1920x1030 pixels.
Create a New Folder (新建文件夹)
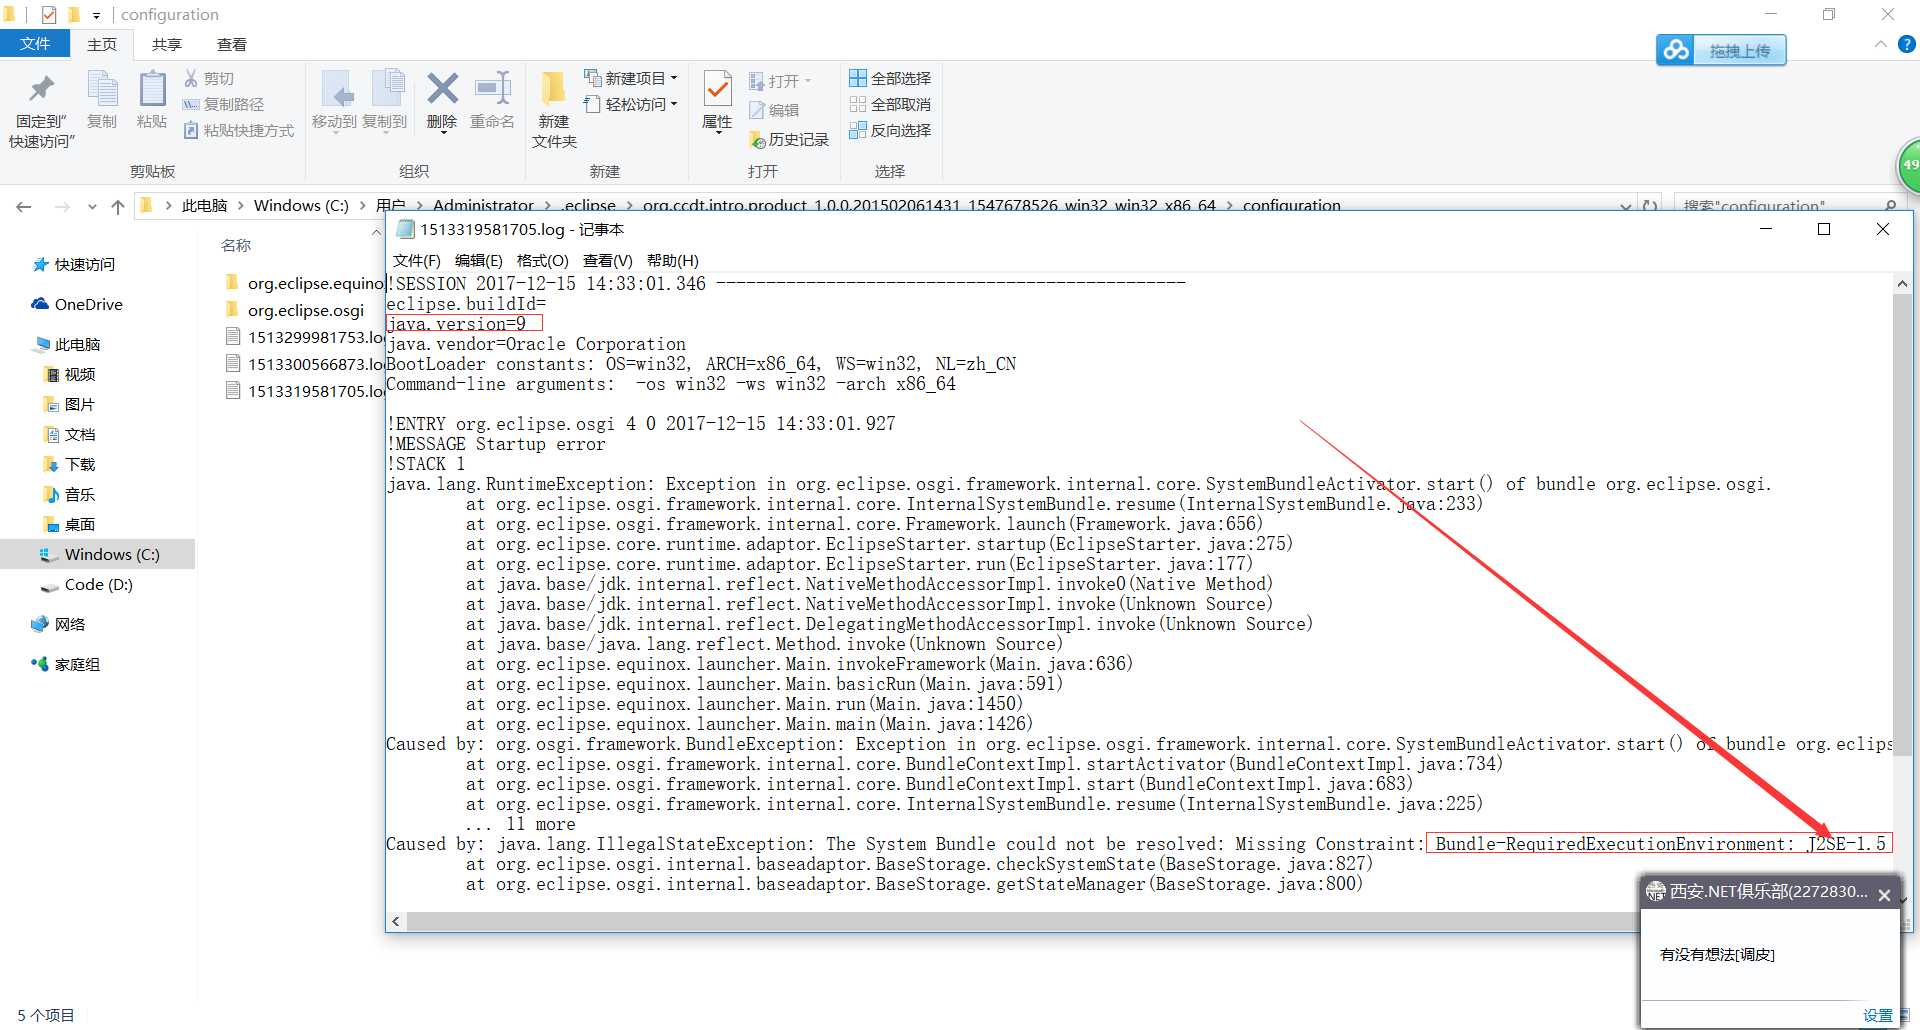coord(554,110)
